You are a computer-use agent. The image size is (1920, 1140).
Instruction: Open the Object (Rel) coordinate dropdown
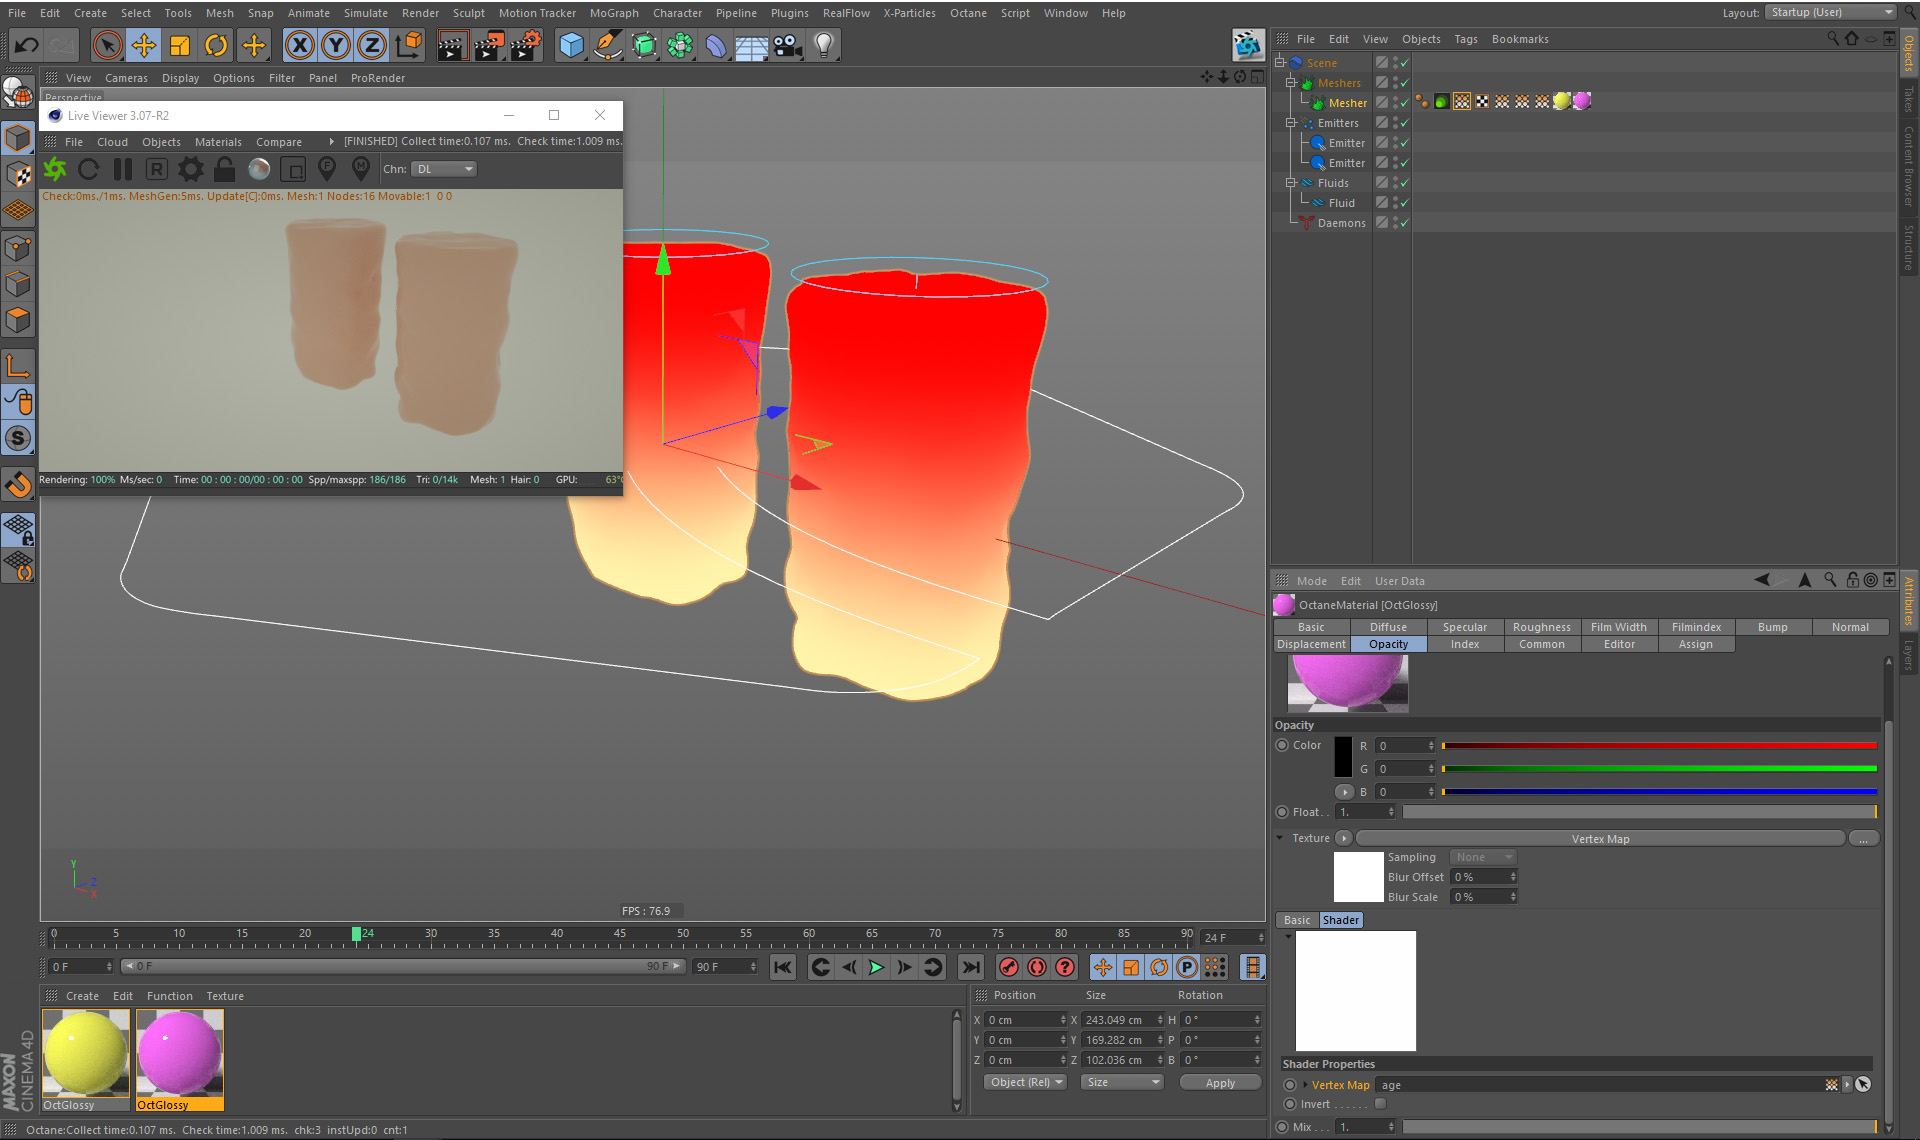click(x=1026, y=1082)
